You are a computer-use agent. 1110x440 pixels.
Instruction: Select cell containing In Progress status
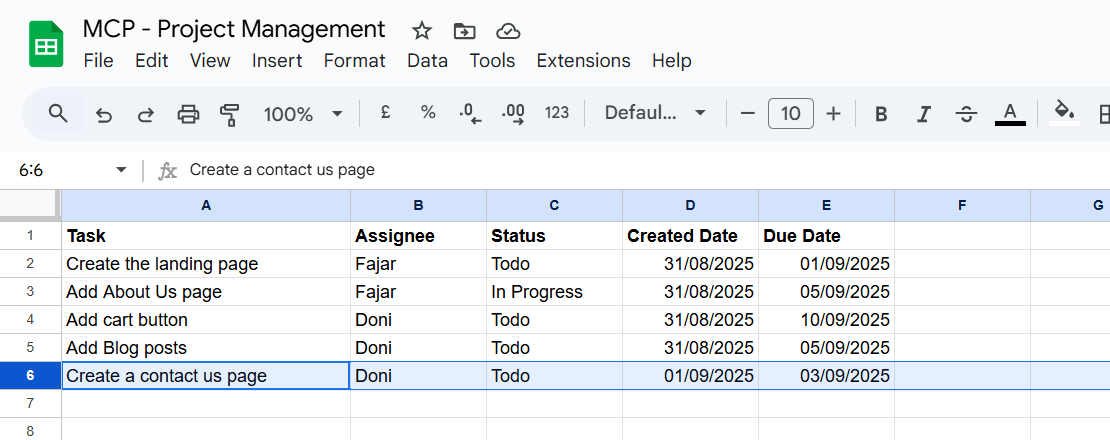[x=554, y=292]
